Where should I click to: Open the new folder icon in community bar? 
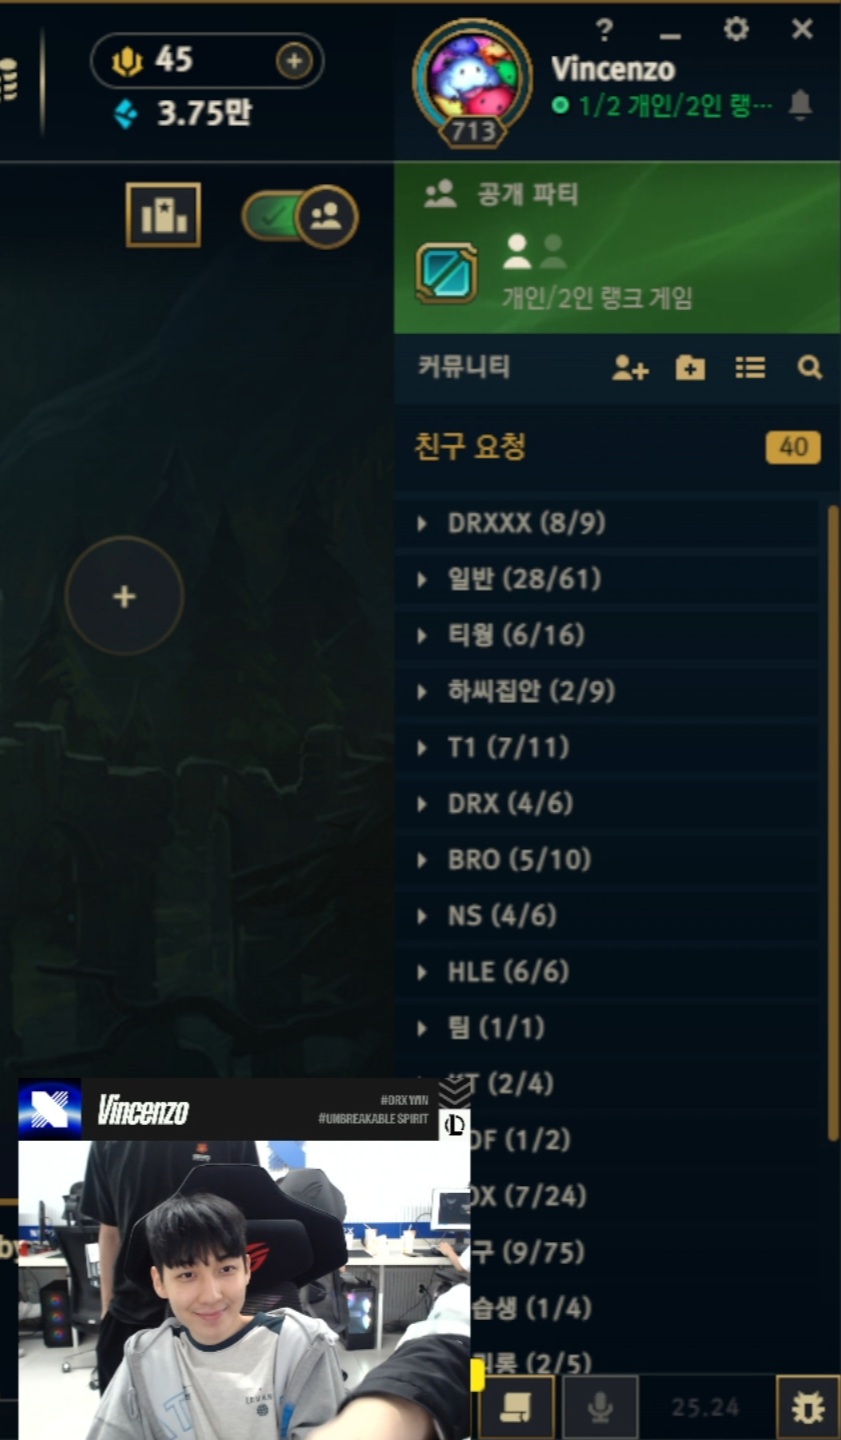coord(690,368)
